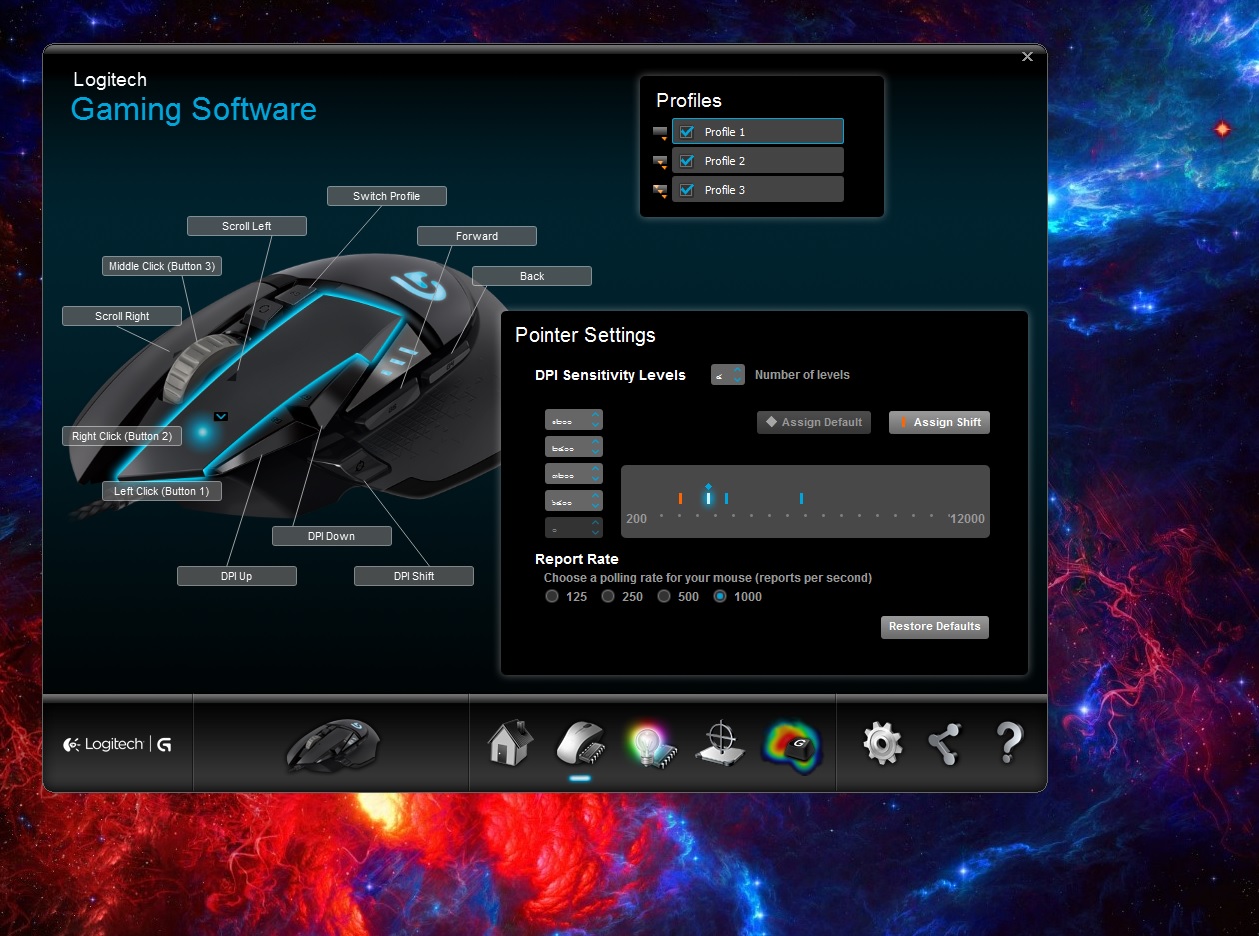The width and height of the screenshot is (1259, 936).
Task: Select the orange shift marker on DPI slider
Action: (x=680, y=497)
